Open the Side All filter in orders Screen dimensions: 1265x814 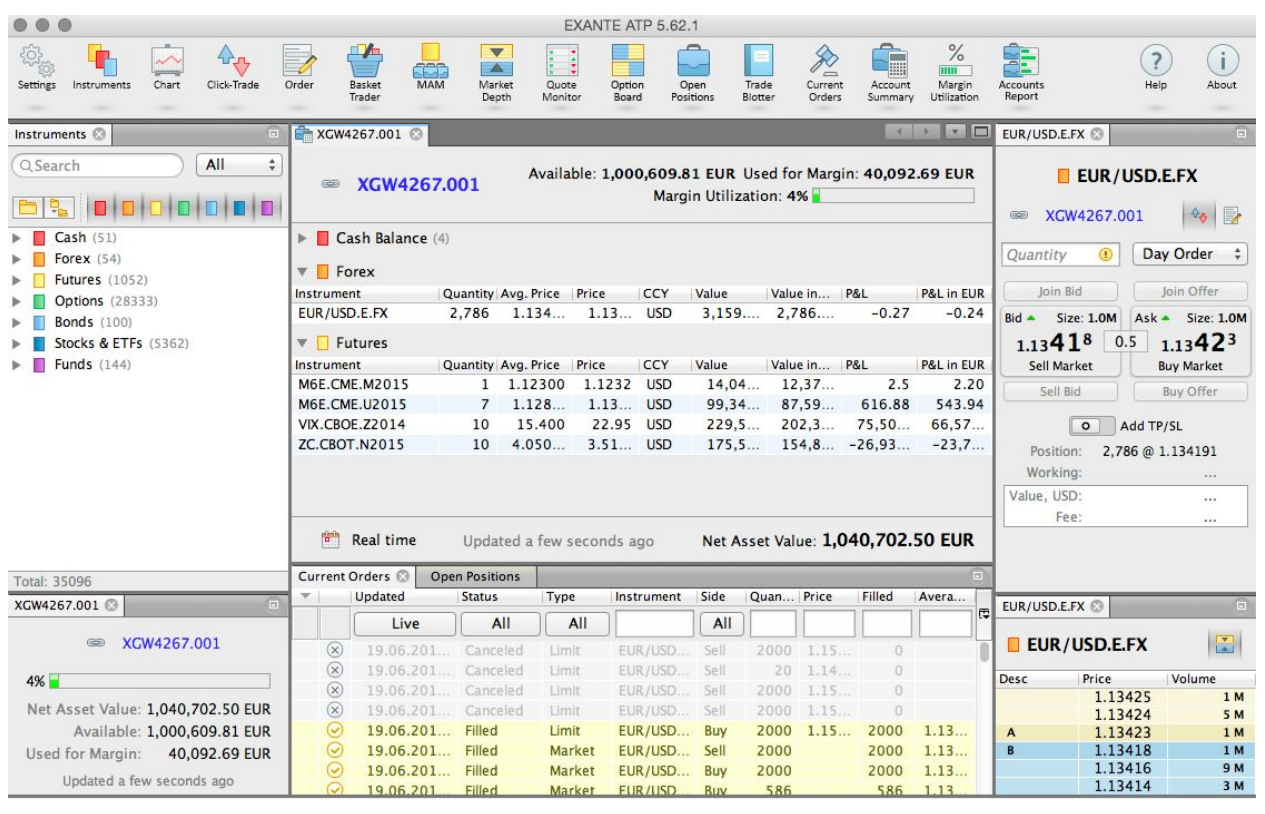[721, 624]
